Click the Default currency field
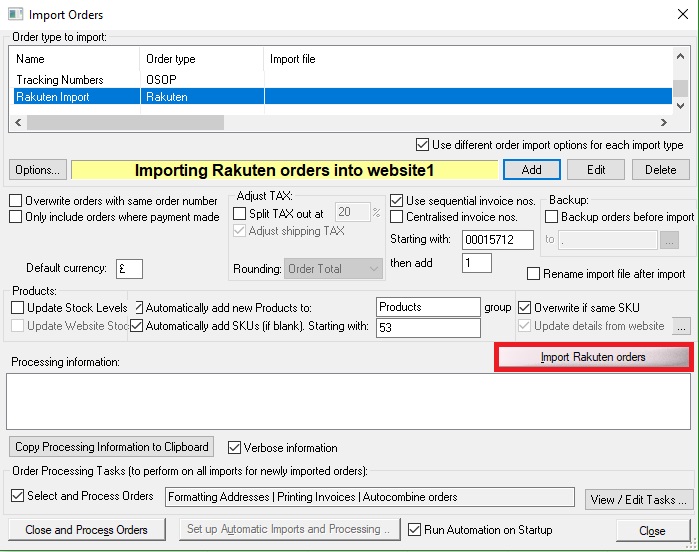 coord(129,269)
